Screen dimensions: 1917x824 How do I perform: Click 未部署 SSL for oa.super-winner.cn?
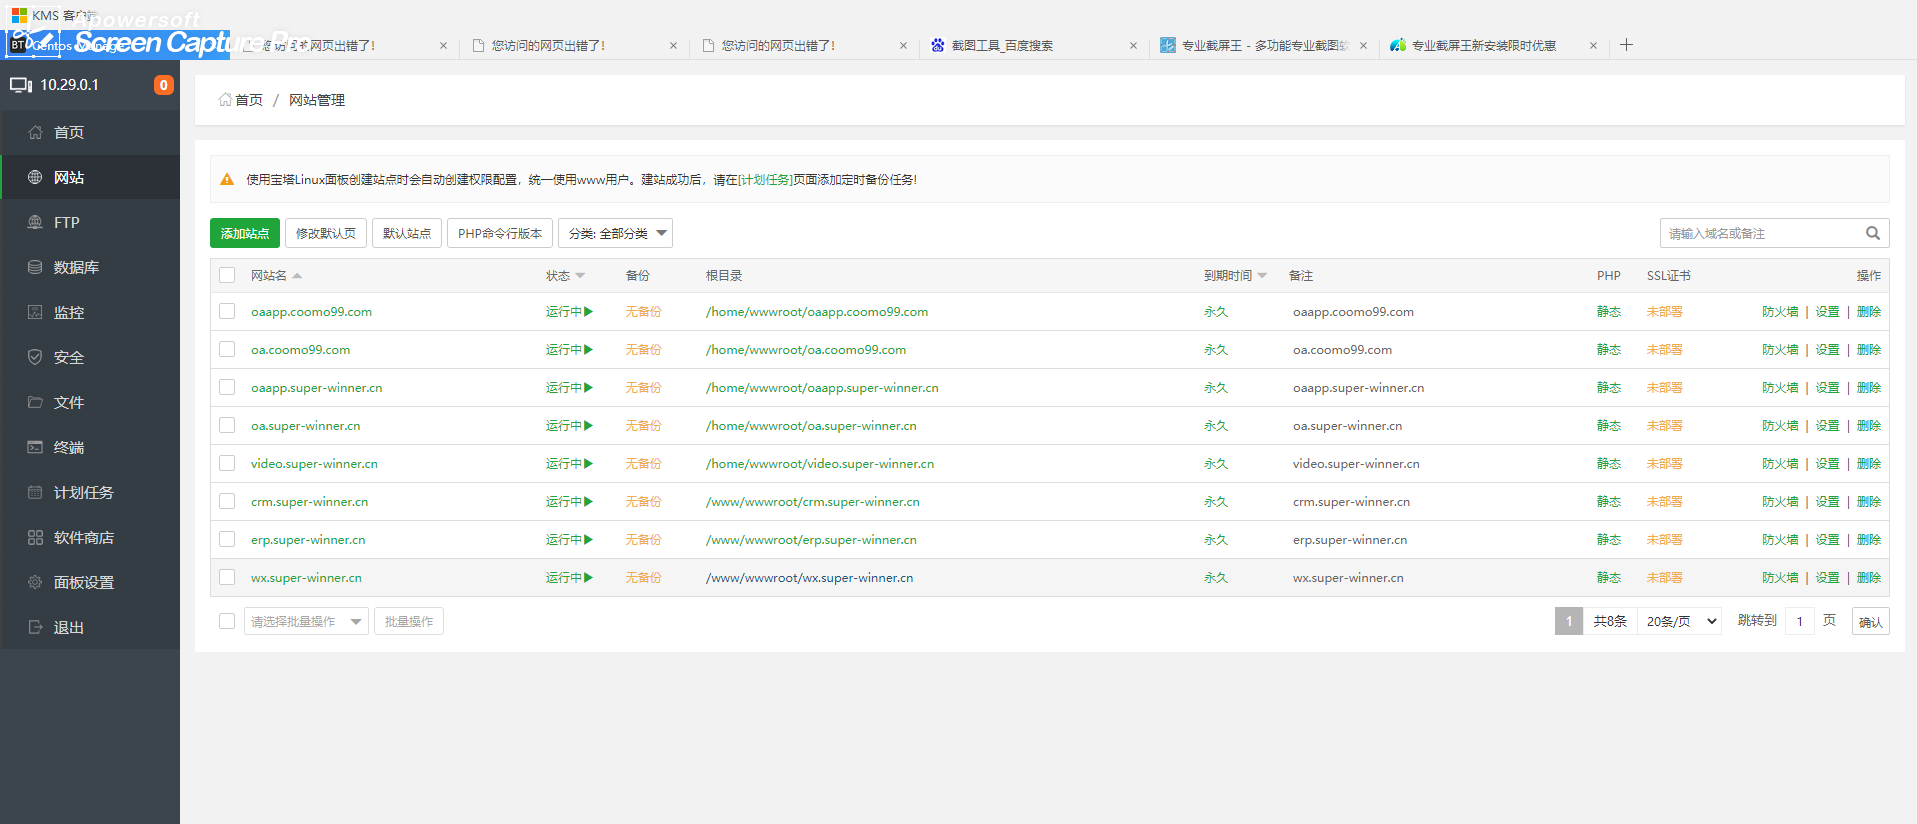coord(1664,425)
